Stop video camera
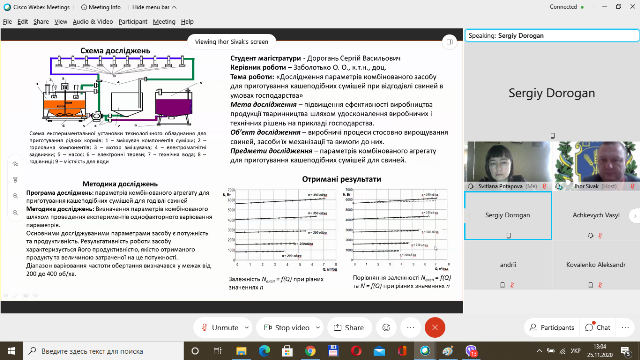The height and width of the screenshot is (360, 640). [x=287, y=327]
